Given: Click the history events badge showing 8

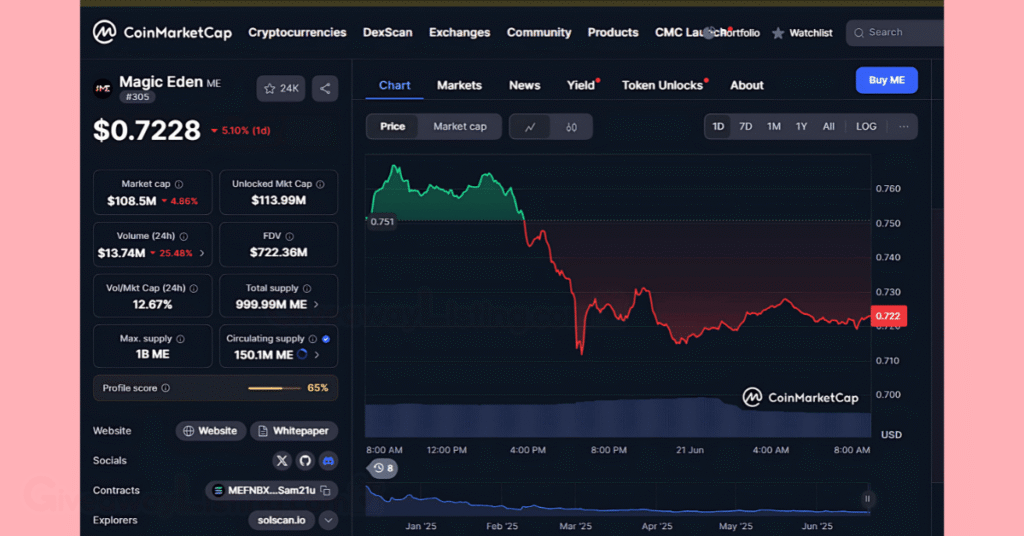Looking at the screenshot, I should 383,468.
